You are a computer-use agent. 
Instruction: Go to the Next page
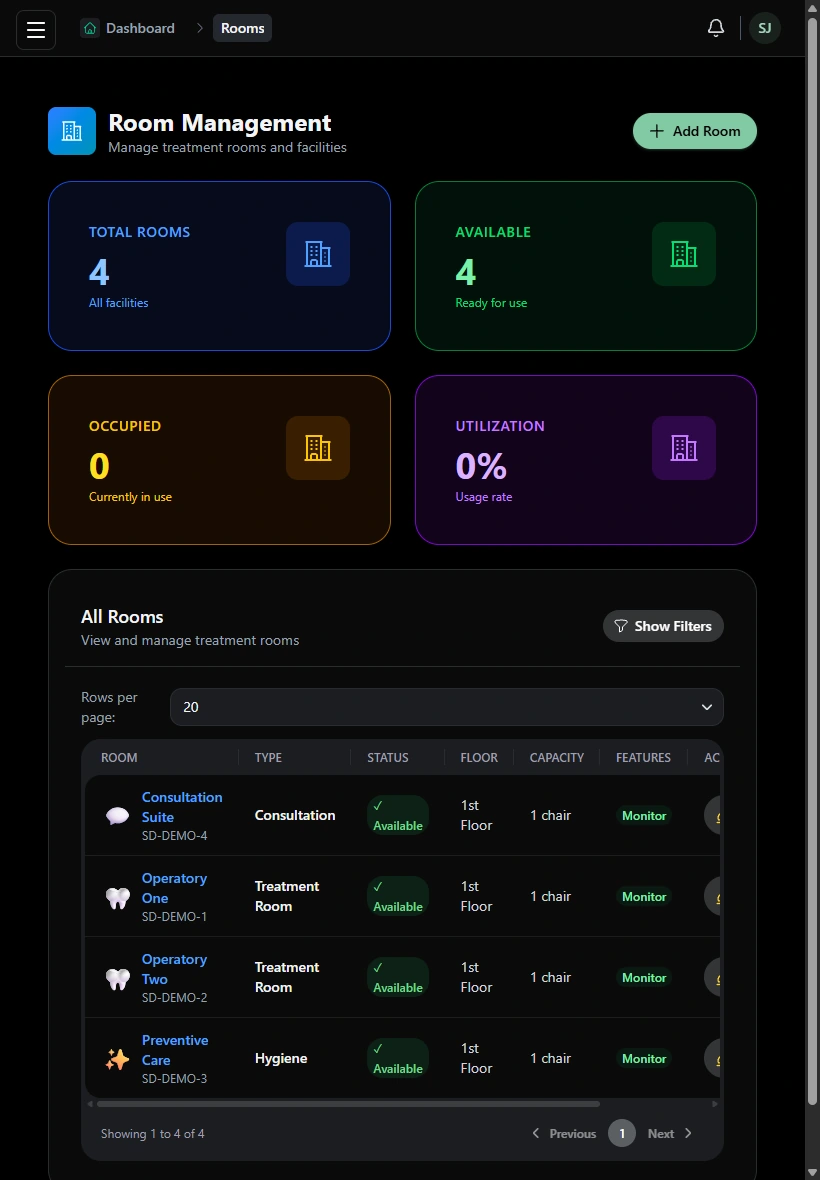[x=670, y=1133]
